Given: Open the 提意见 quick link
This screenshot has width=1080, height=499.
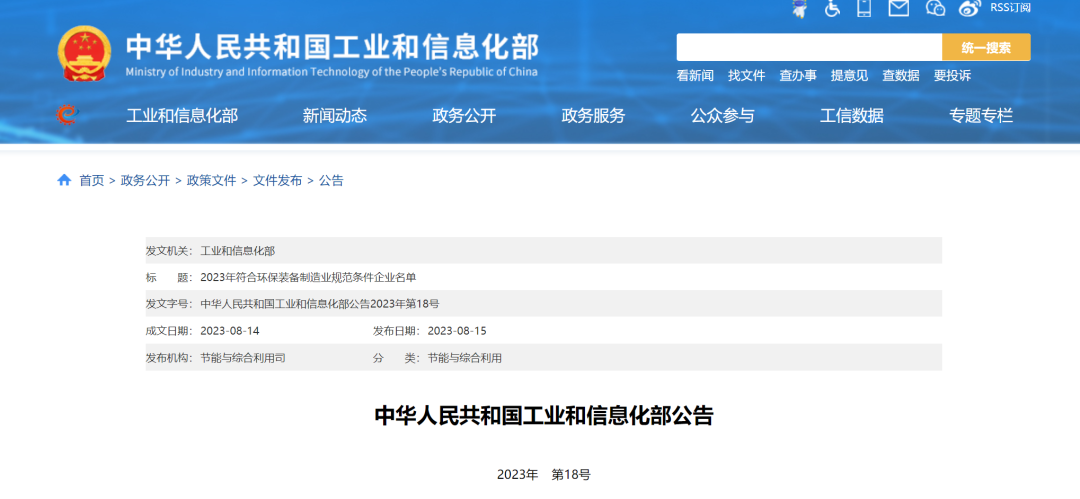Looking at the screenshot, I should (x=849, y=76).
